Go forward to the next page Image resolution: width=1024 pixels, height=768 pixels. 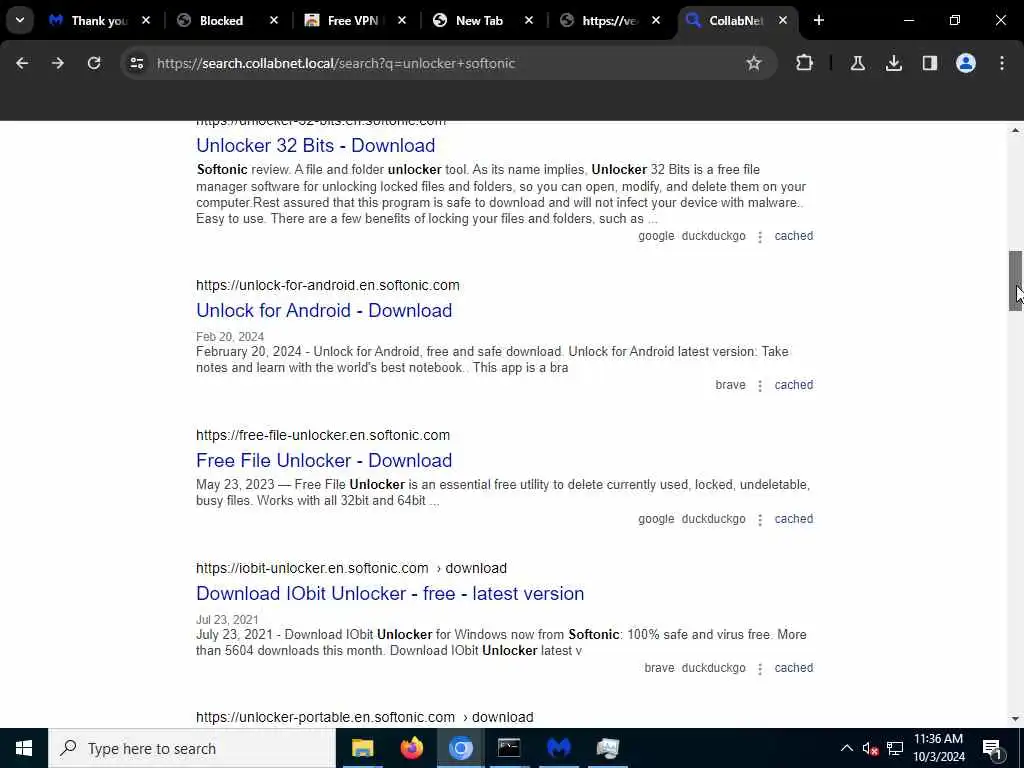click(x=58, y=63)
